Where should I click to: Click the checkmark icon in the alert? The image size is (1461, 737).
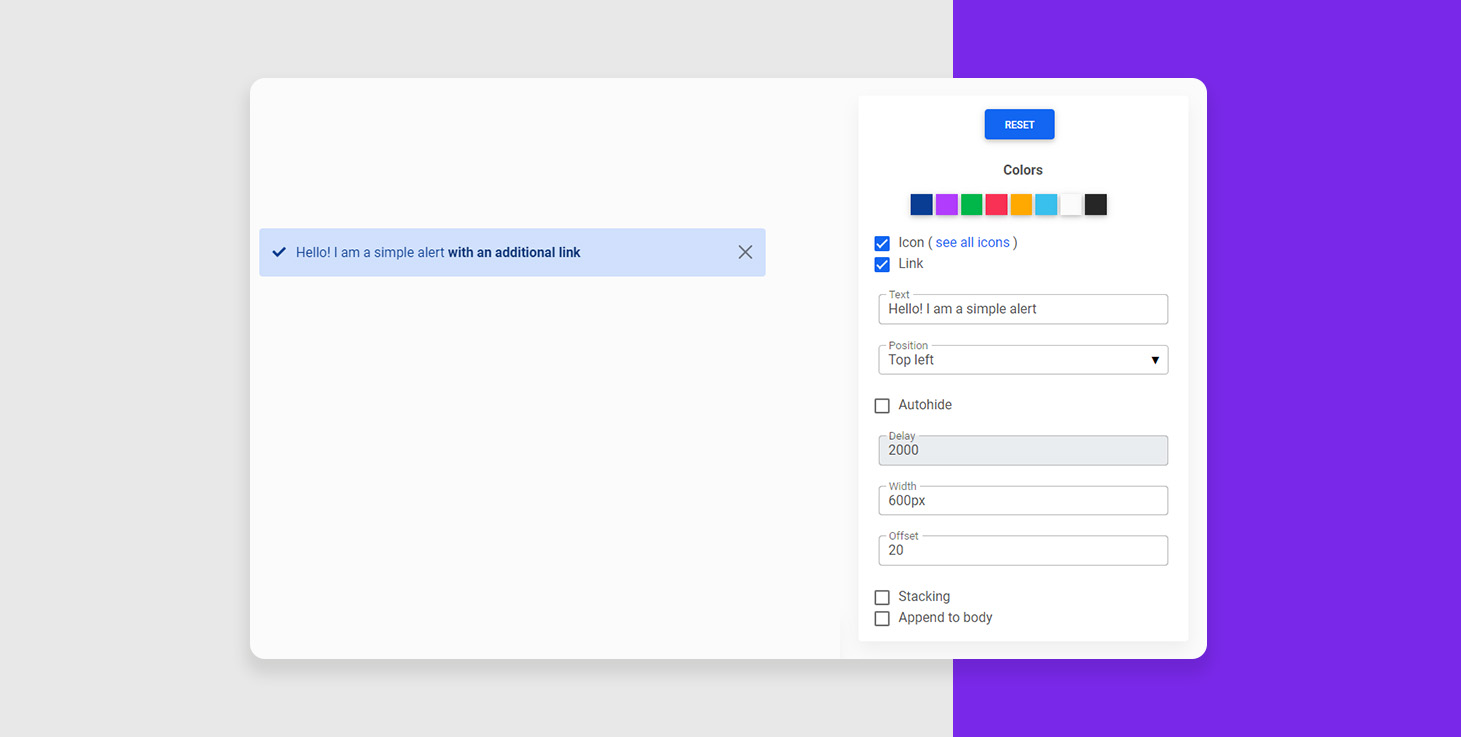pos(279,252)
